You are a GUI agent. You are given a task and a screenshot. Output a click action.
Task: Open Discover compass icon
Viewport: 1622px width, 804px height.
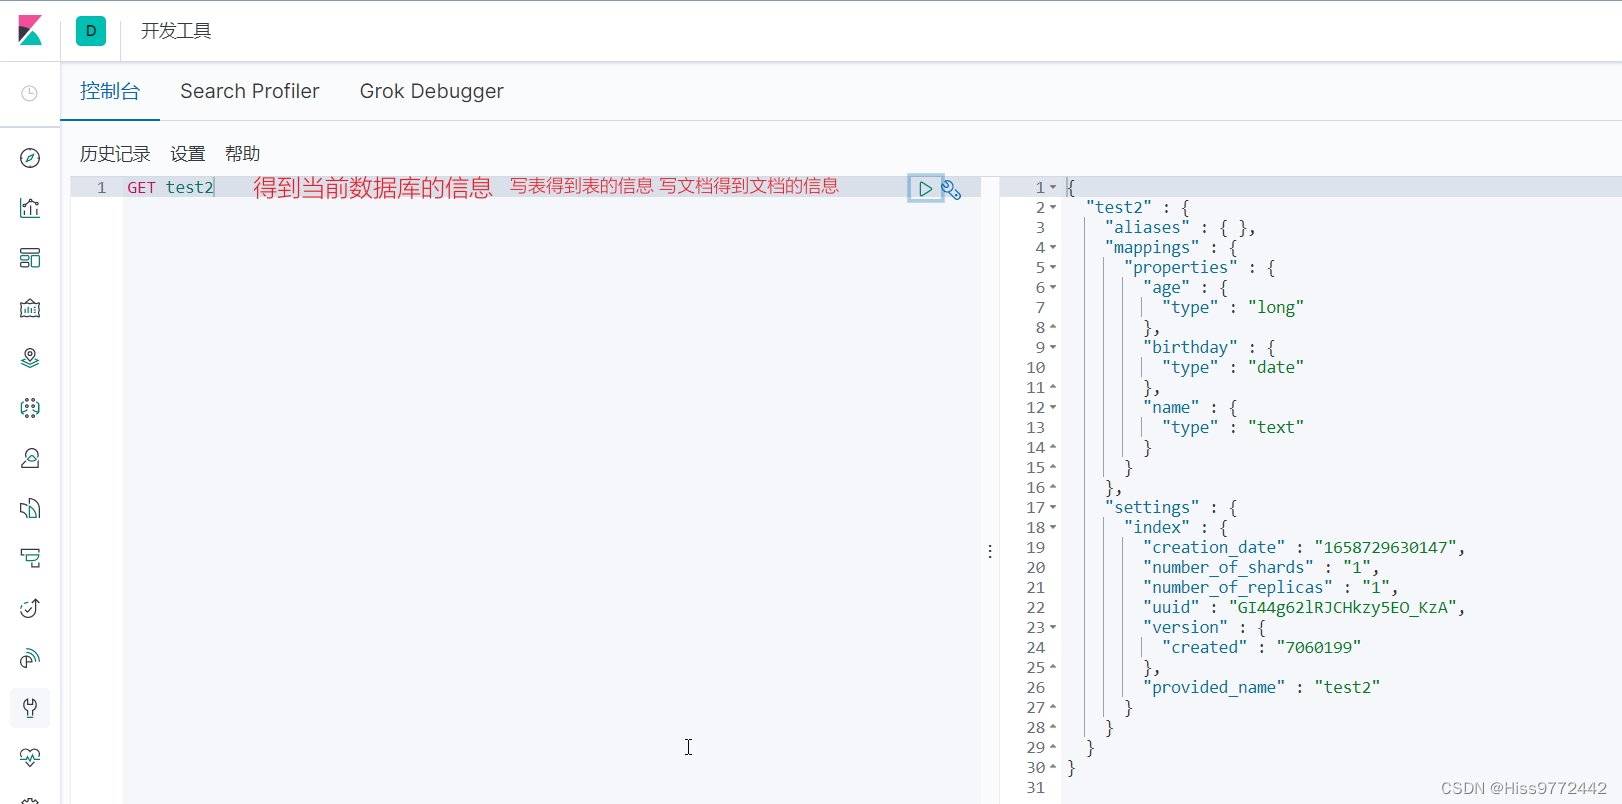tap(30, 158)
